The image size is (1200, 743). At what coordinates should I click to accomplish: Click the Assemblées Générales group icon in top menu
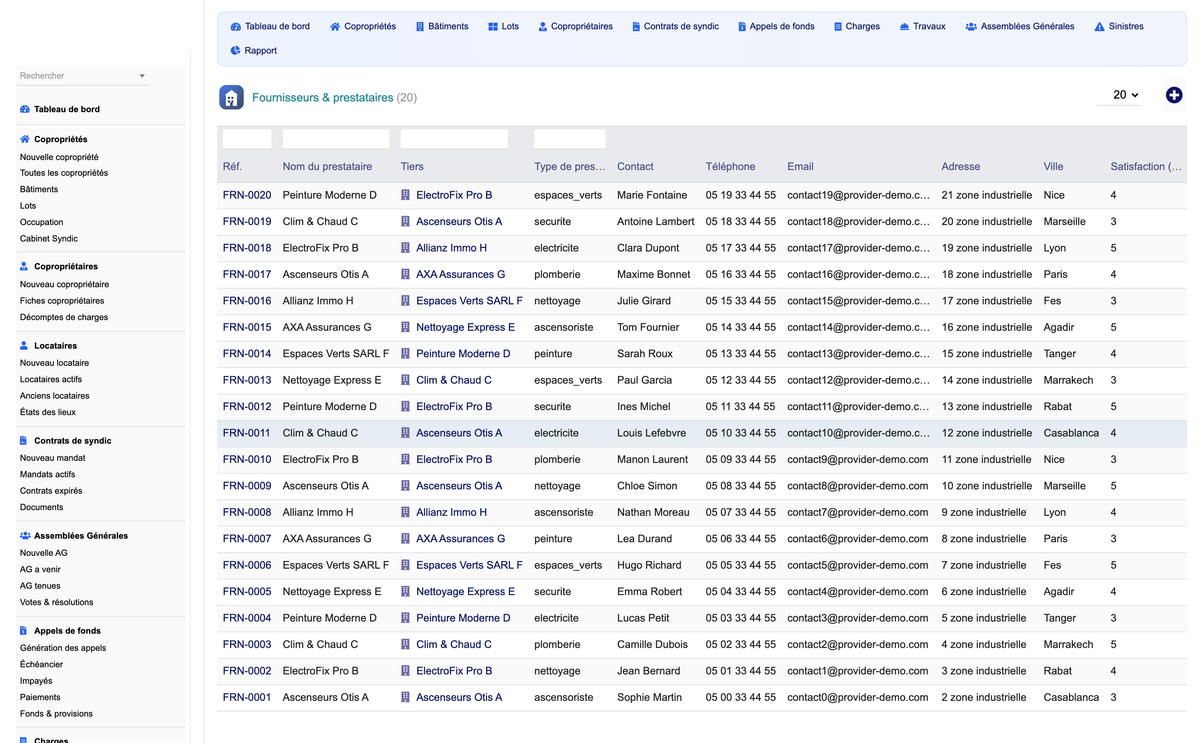[971, 27]
